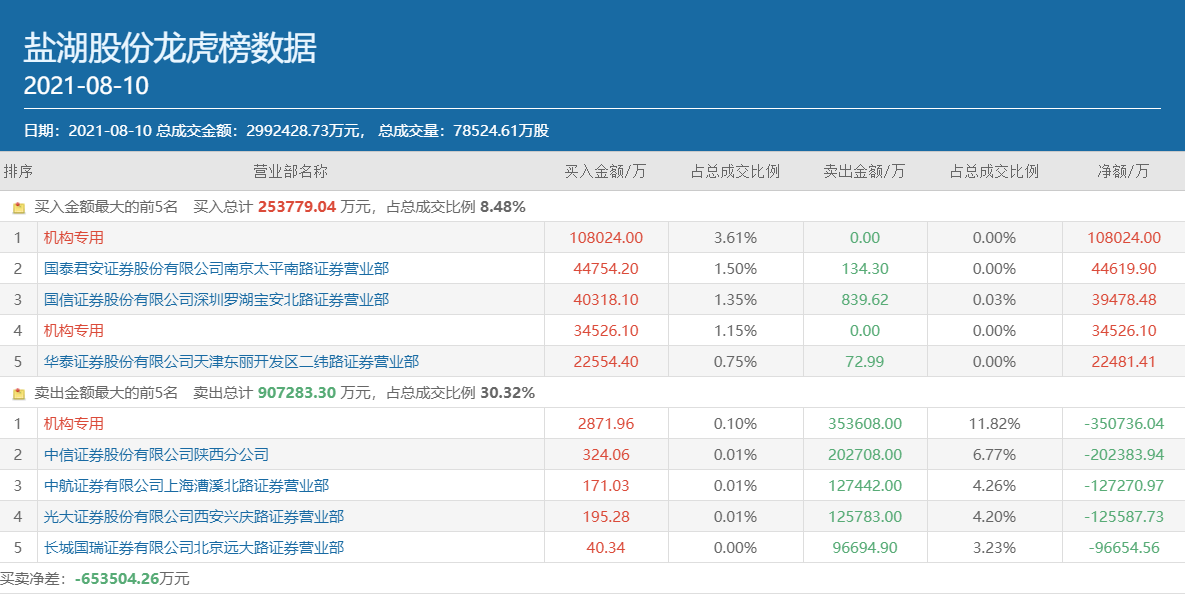Click buy amount 44754.20
This screenshot has width=1185, height=594.
606,268
